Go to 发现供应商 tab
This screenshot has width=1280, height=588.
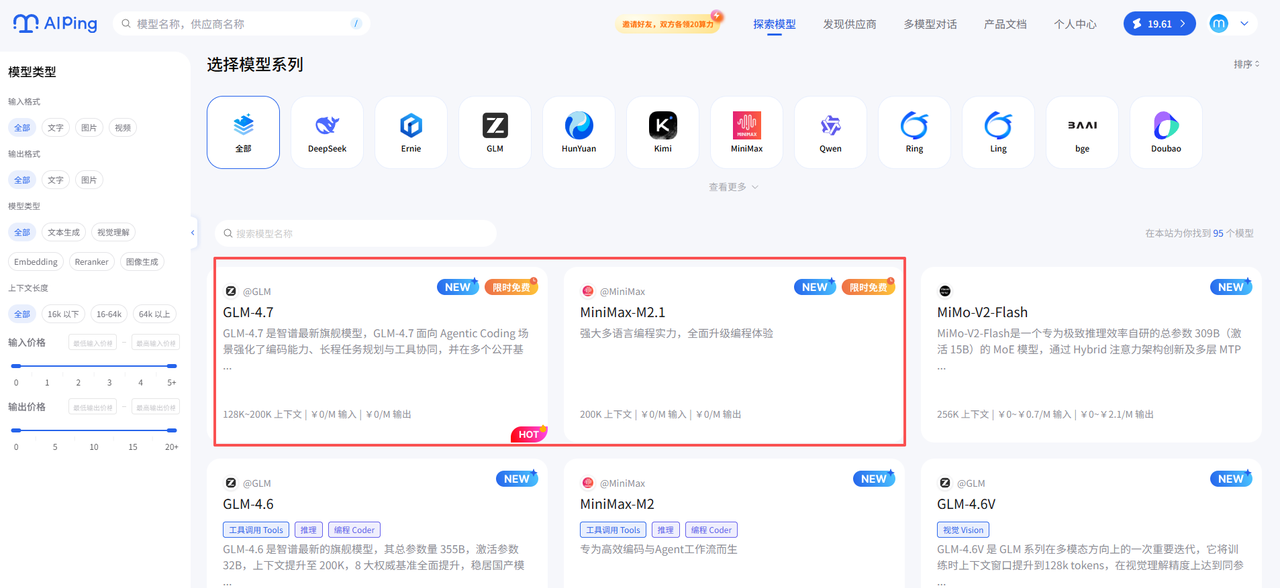point(850,24)
